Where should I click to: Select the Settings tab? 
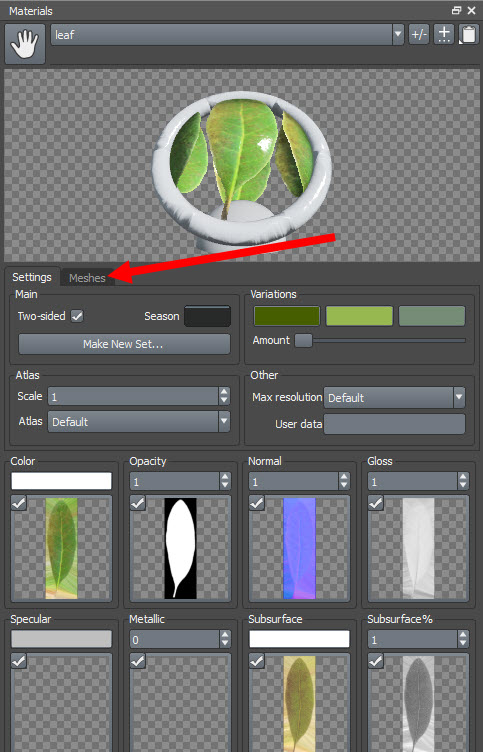click(x=32, y=277)
